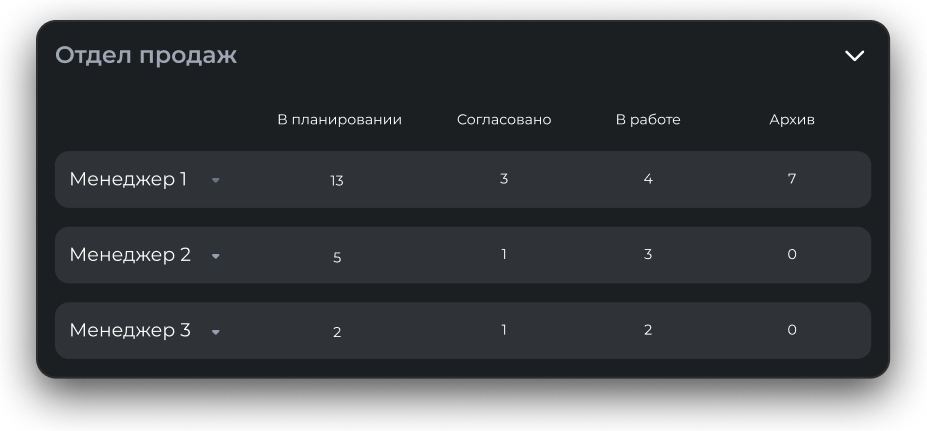927x431 pixels.
Task: Click the Отдел продаж title
Action: [x=146, y=55]
